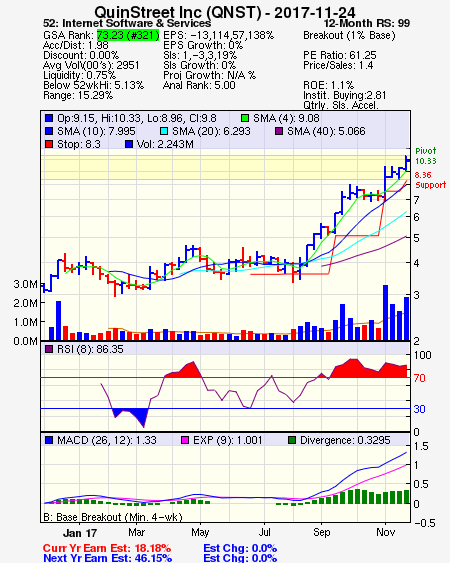Click the 12-Month RS: 99 label
450x563 pixels.
[x=367, y=23]
